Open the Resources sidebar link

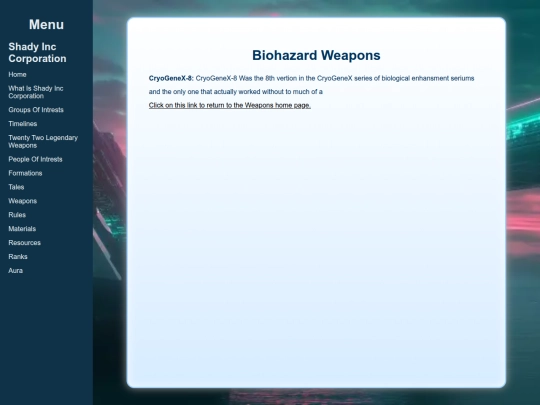pos(24,243)
